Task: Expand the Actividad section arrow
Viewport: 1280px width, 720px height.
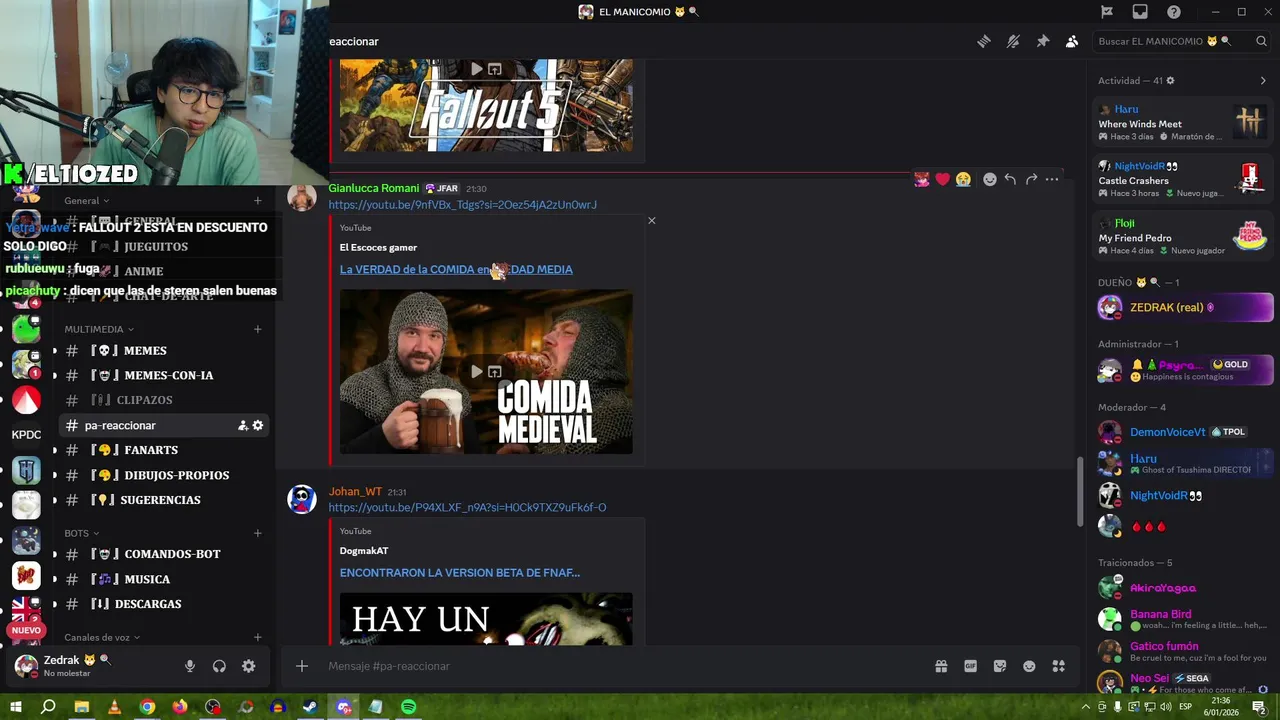Action: tap(1263, 81)
